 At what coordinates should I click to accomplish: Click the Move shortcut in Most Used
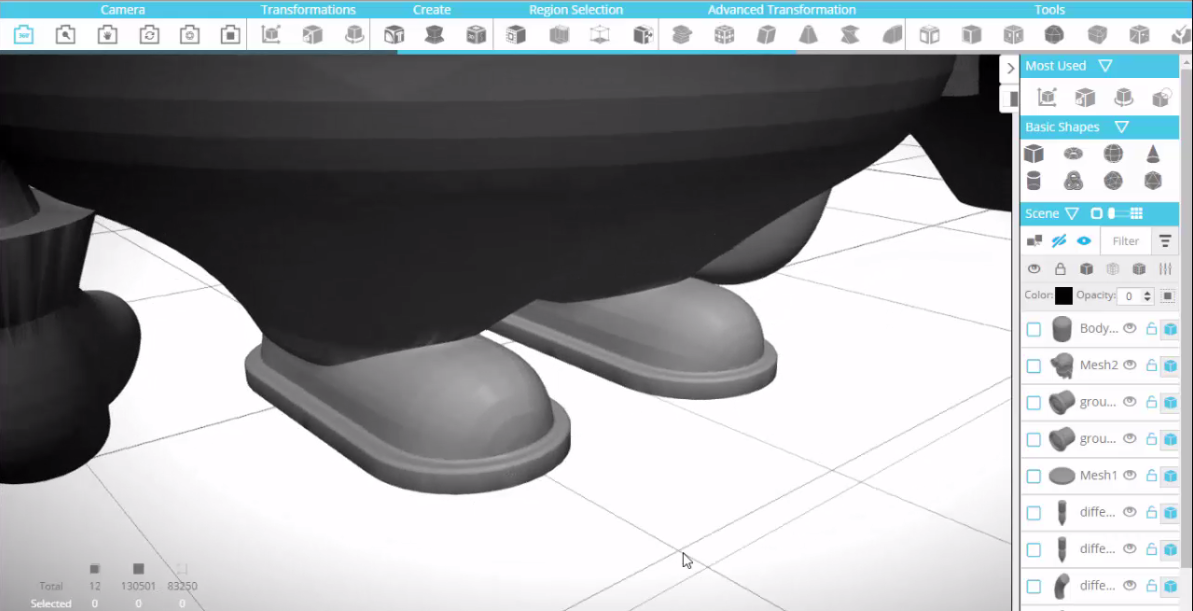click(1047, 97)
